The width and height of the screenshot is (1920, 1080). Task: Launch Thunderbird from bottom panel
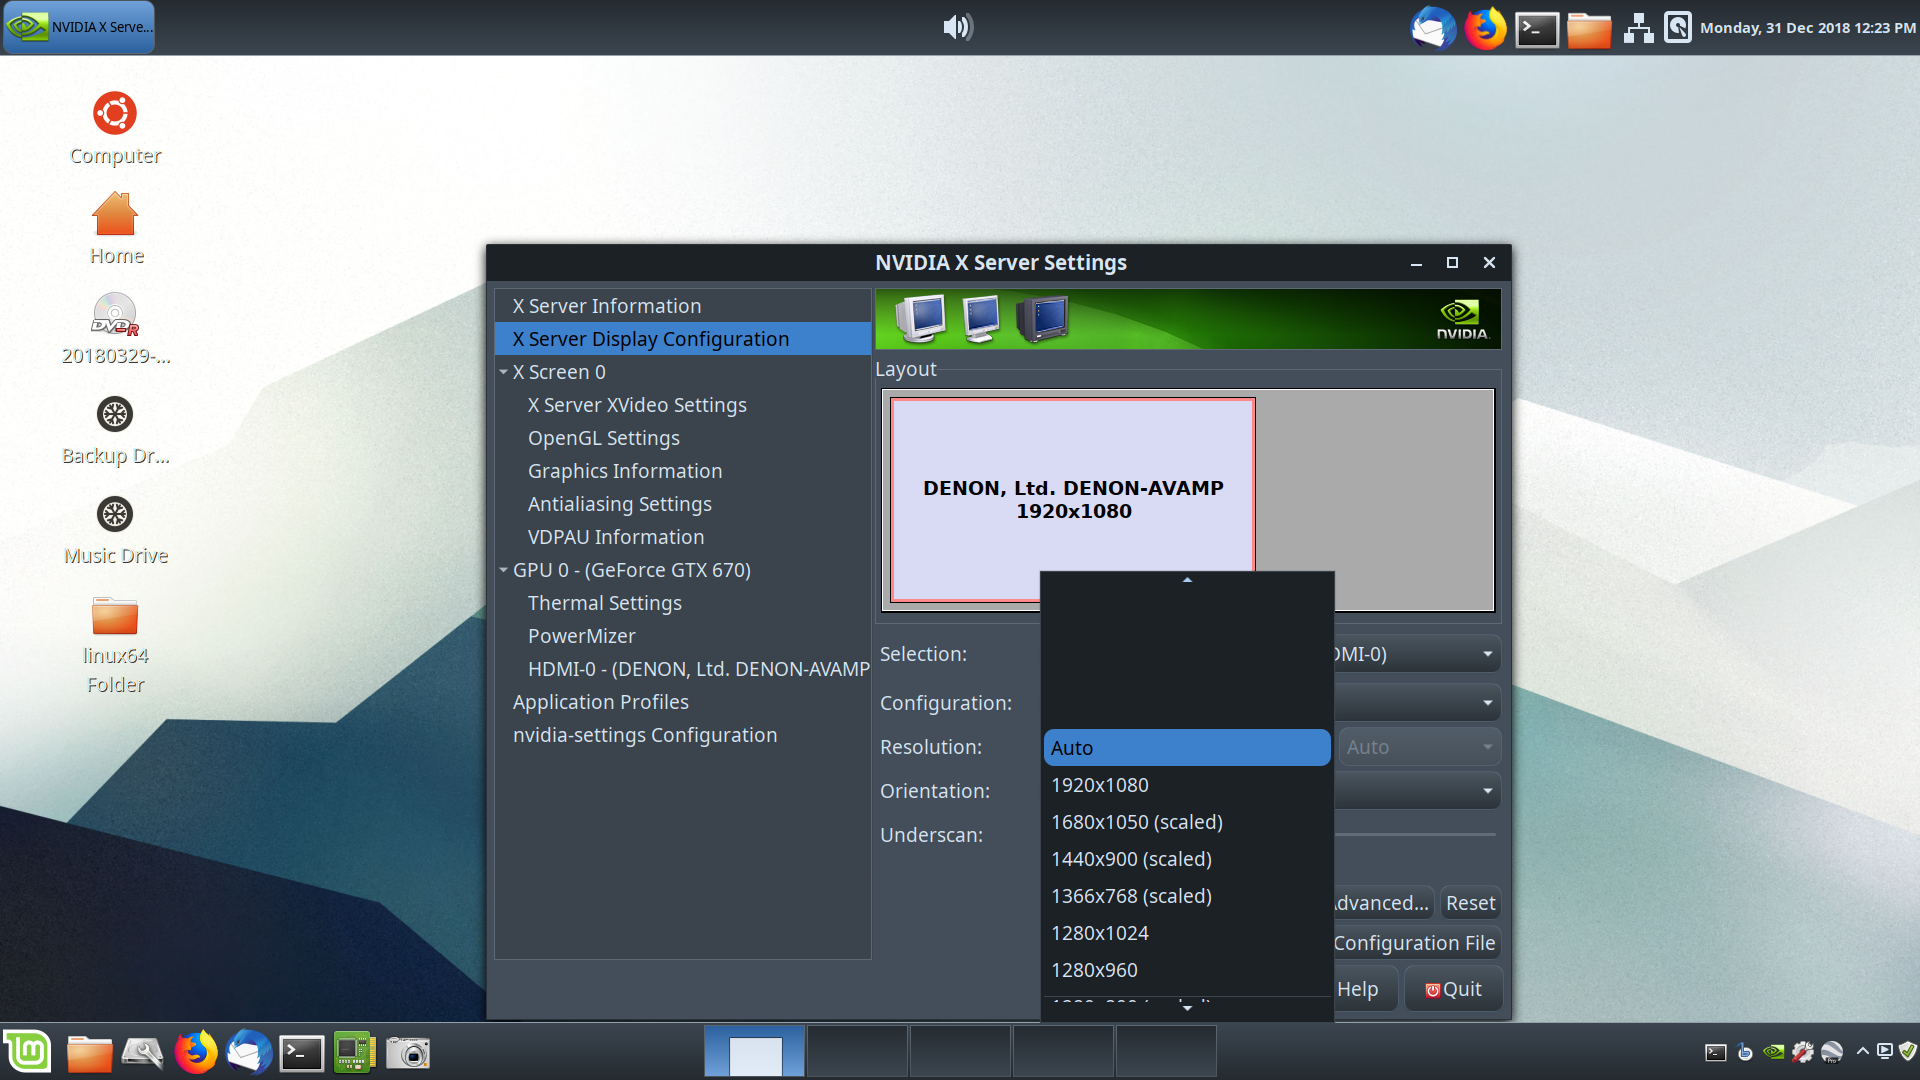[x=248, y=1052]
